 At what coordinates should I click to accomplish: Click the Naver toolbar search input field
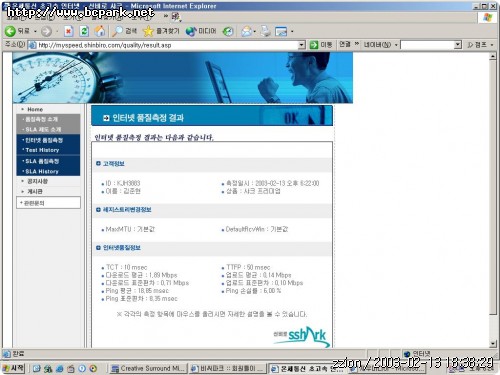[428, 45]
